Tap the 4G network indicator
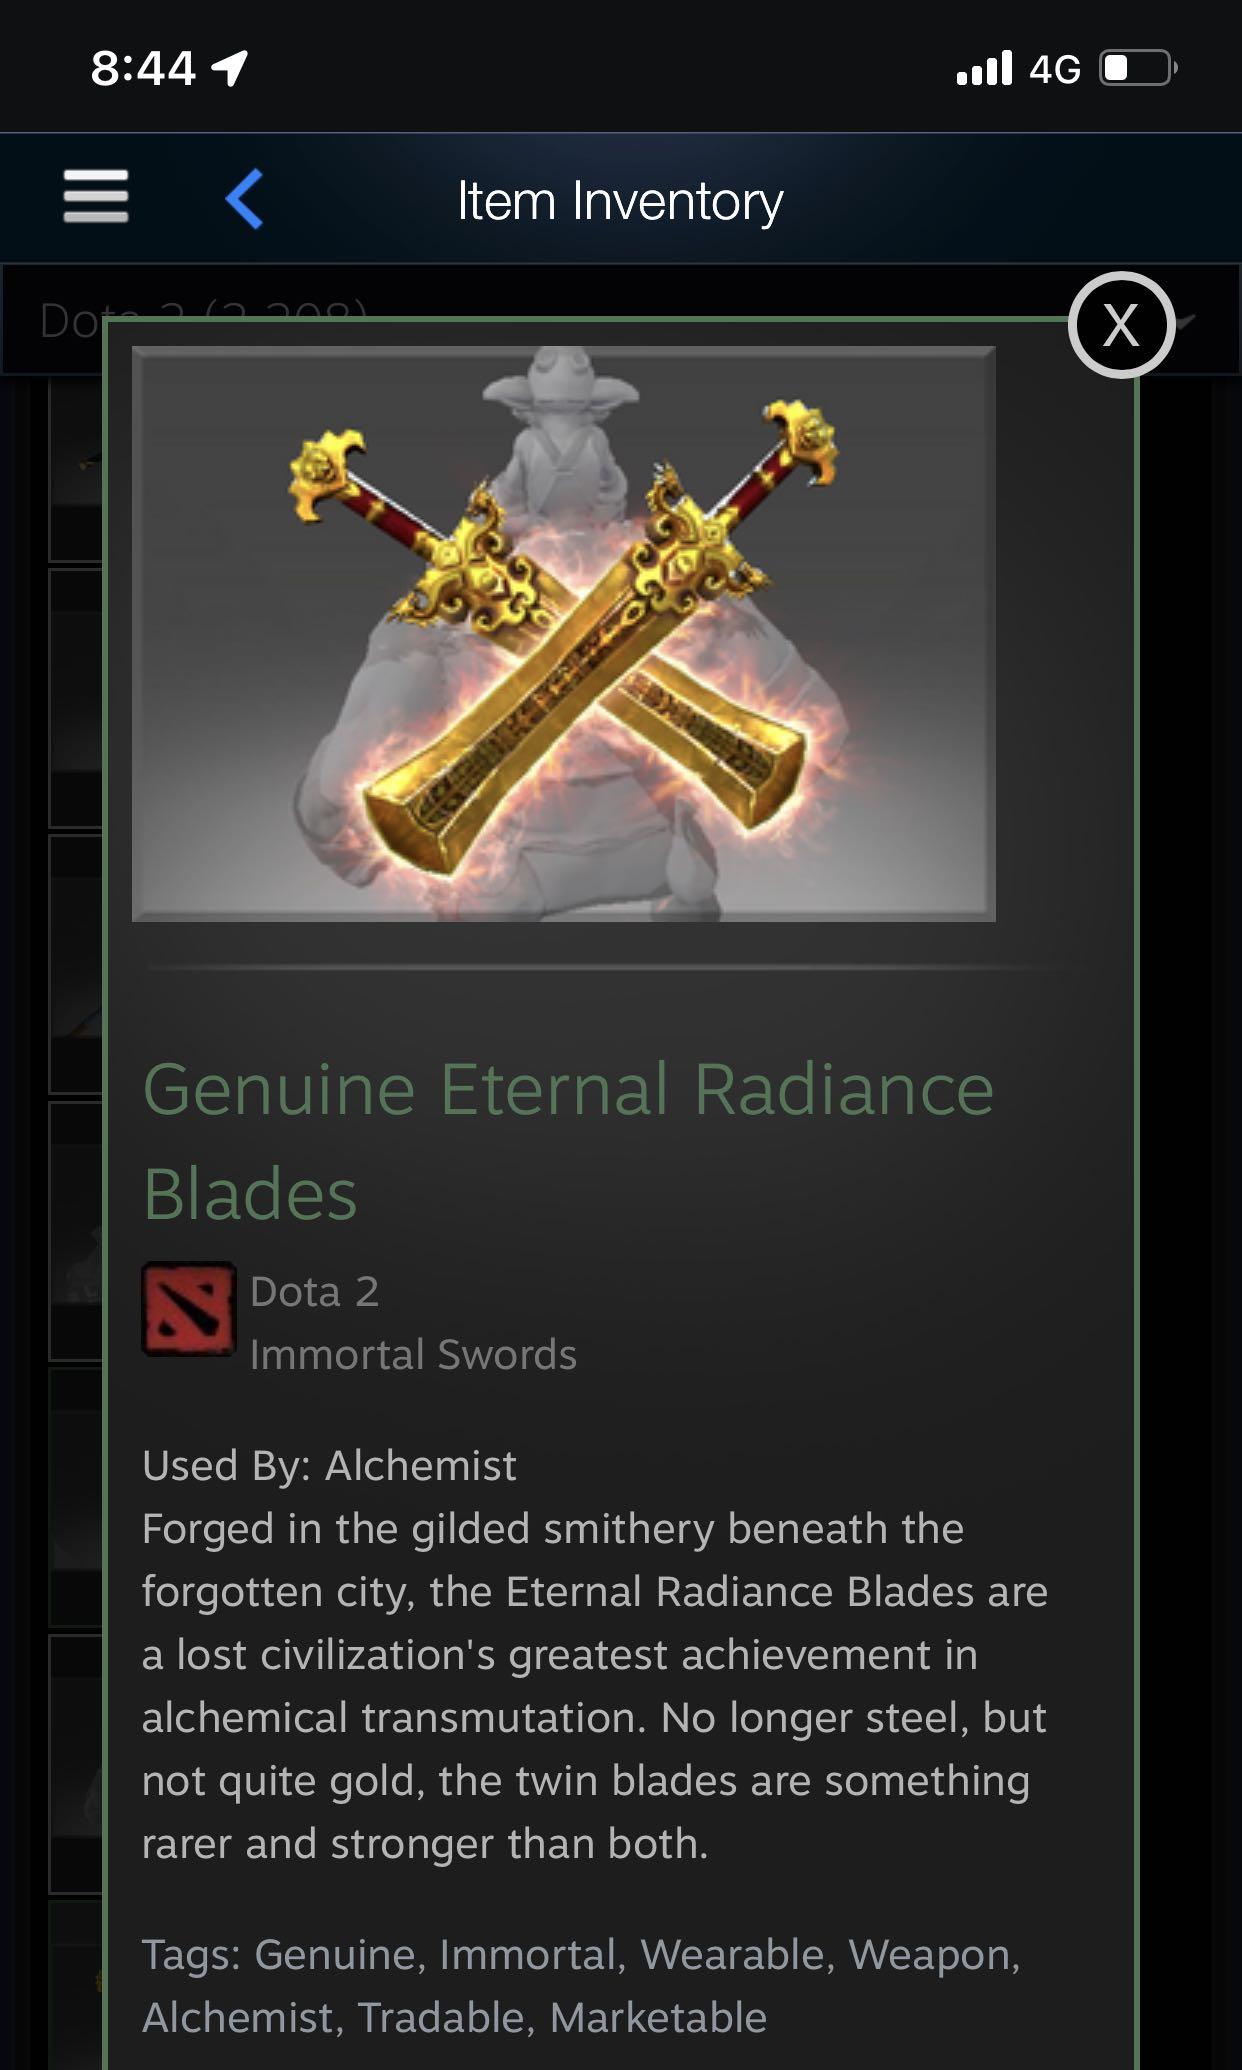Screen dimensions: 1242x2070 click(x=1055, y=69)
